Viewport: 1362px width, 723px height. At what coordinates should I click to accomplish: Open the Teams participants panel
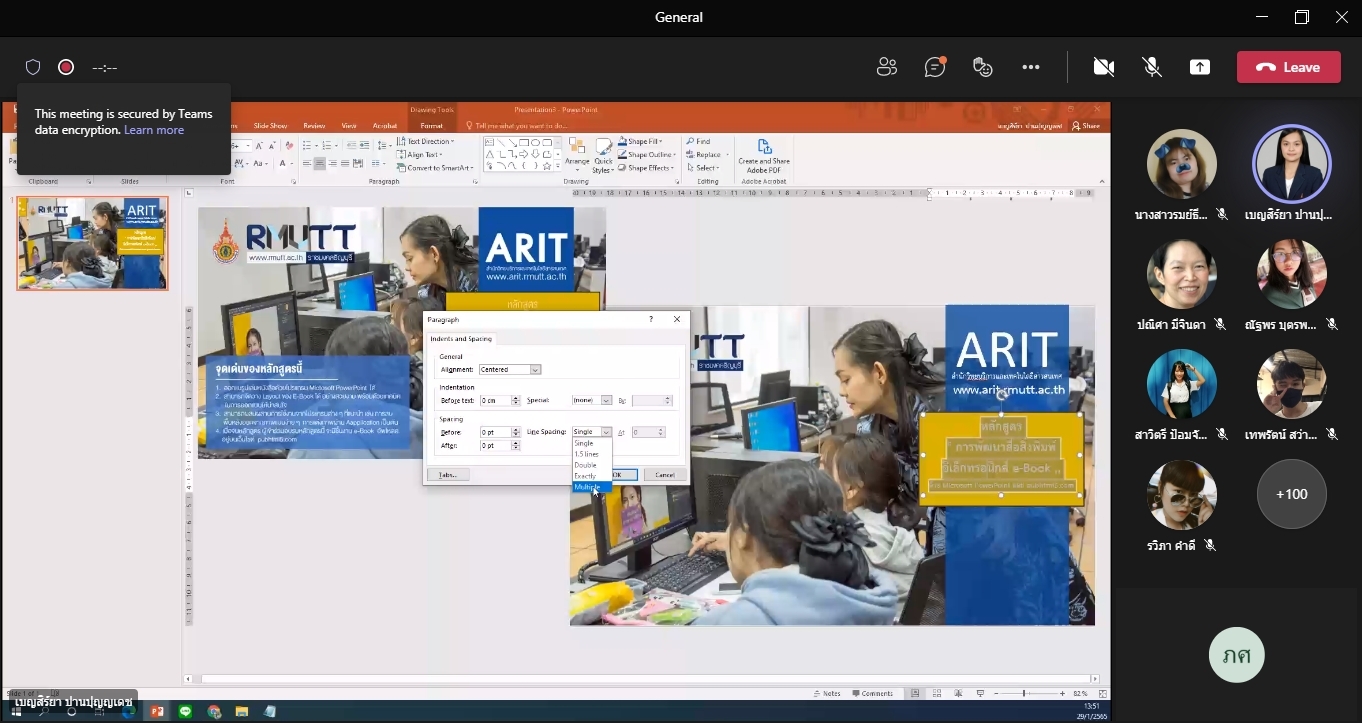[887, 67]
